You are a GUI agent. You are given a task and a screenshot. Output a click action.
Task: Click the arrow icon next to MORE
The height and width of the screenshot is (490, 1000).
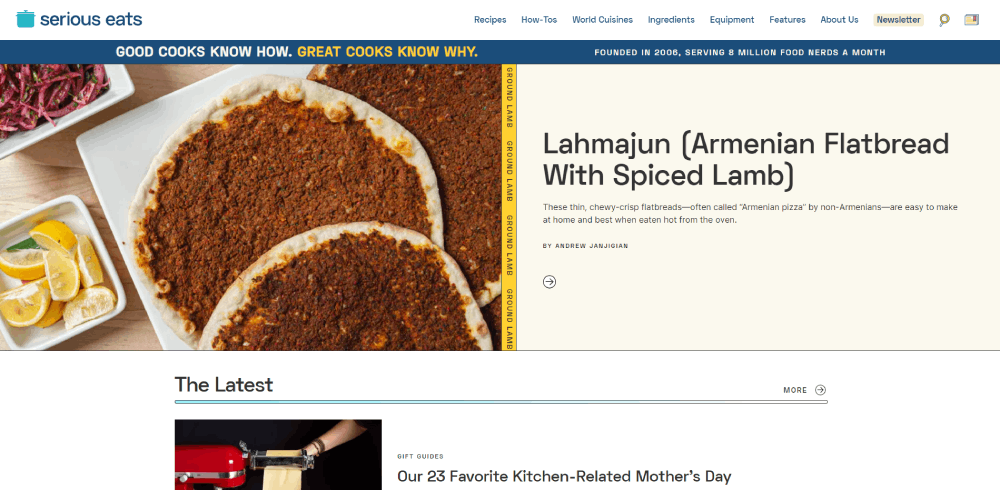coord(821,390)
